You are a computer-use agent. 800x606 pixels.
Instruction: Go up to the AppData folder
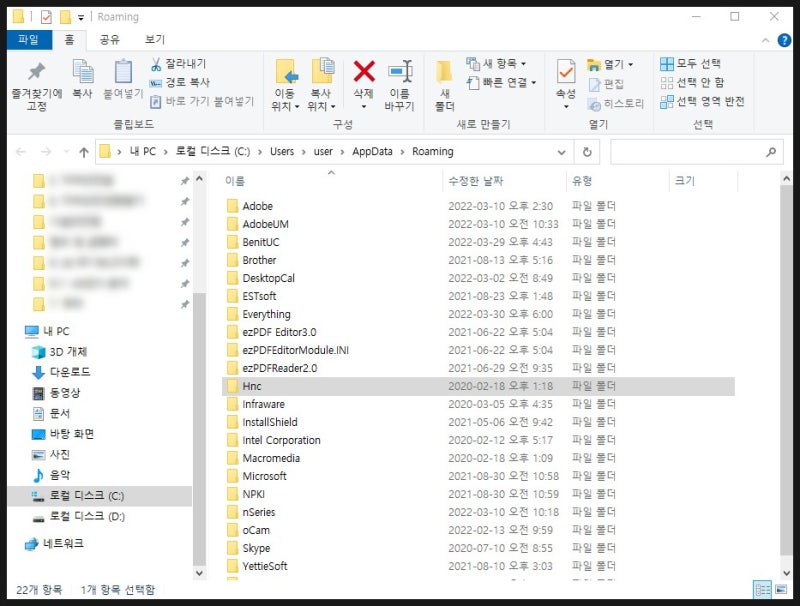[85, 152]
